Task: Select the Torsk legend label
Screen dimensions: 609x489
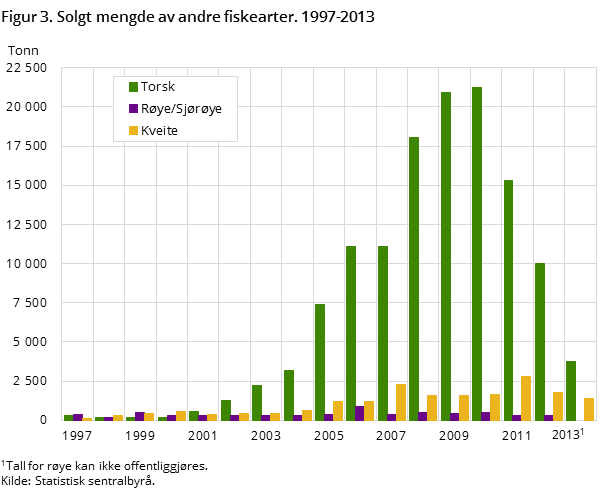Action: pos(157,87)
